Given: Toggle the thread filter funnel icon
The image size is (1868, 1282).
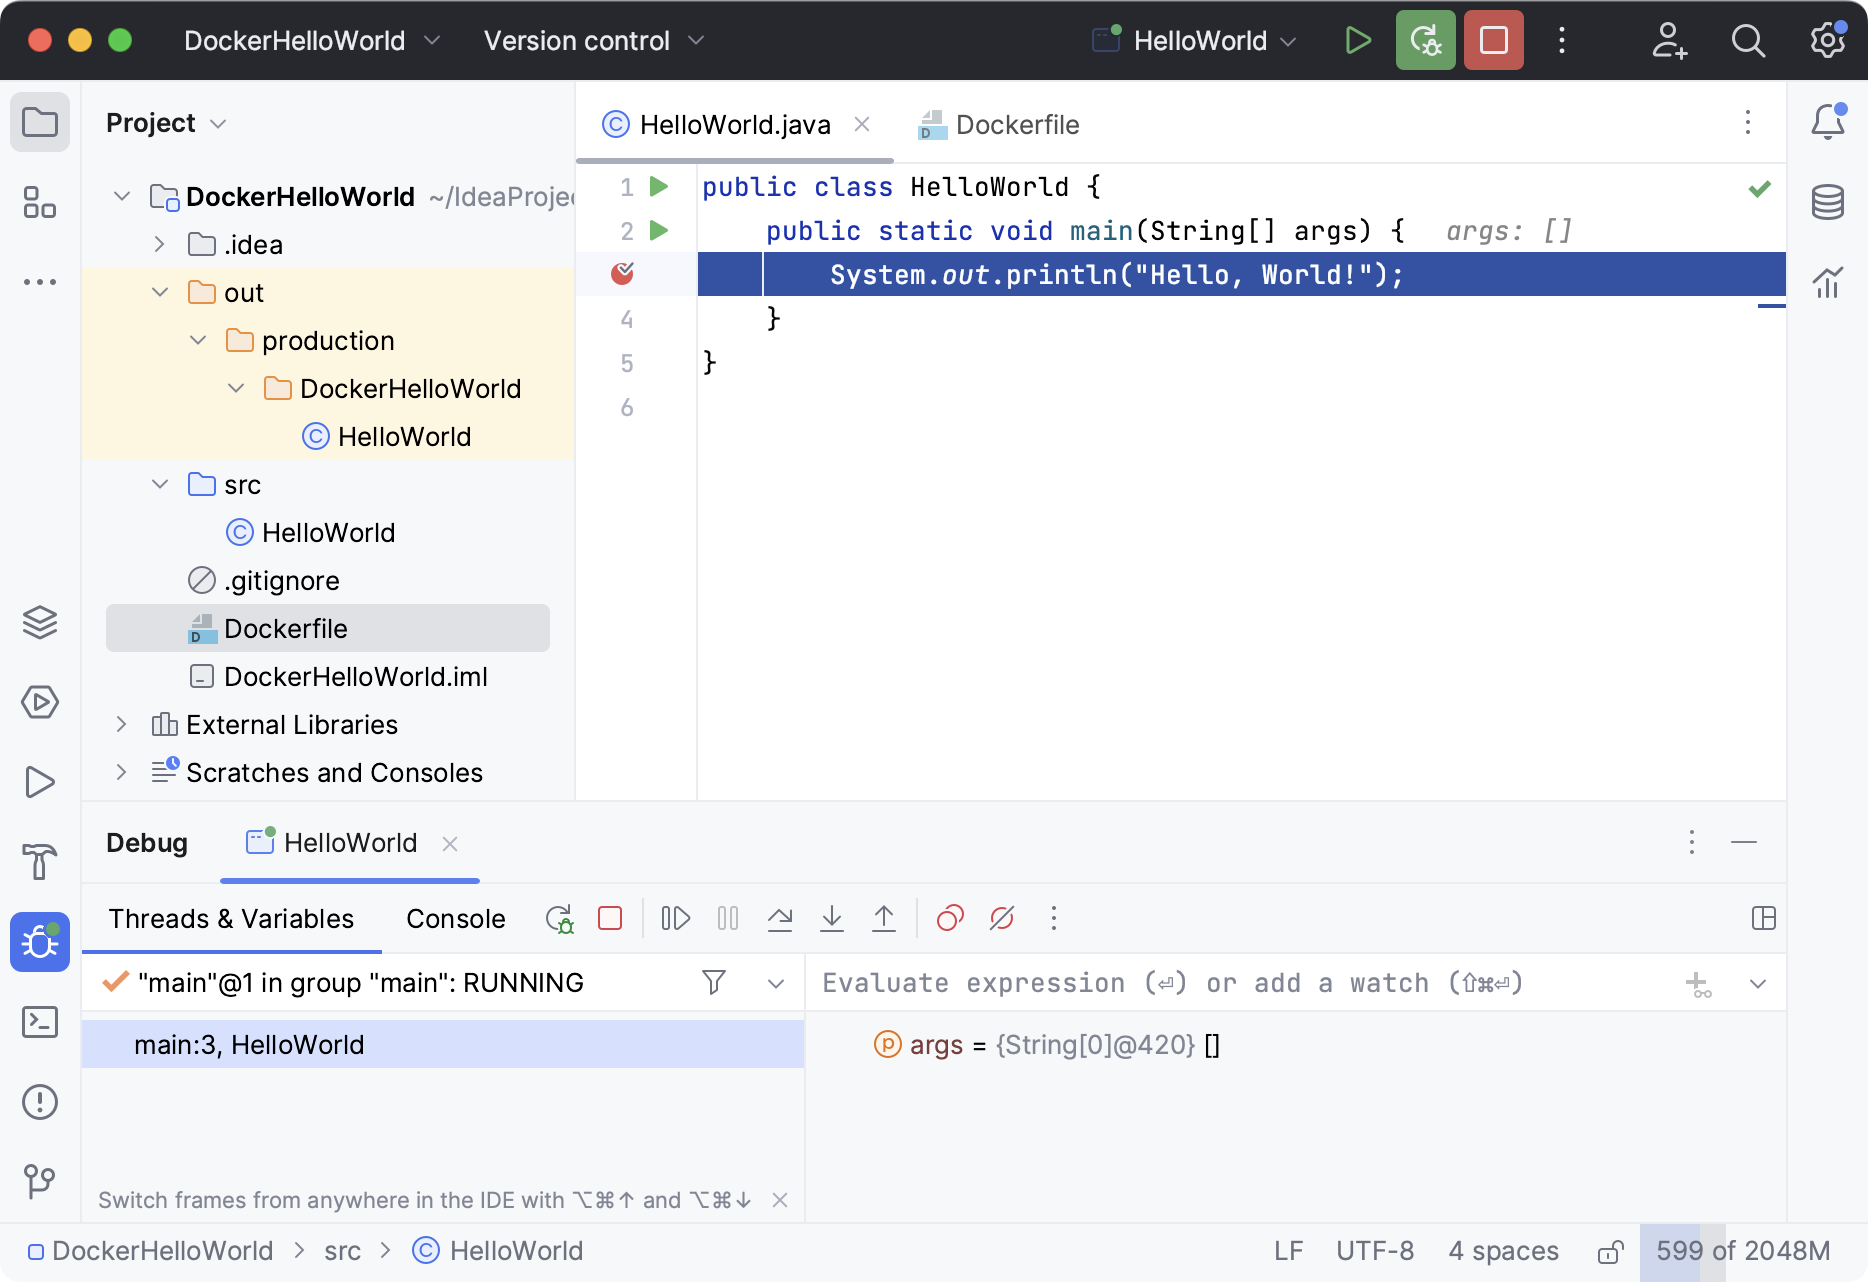Looking at the screenshot, I should tap(713, 982).
